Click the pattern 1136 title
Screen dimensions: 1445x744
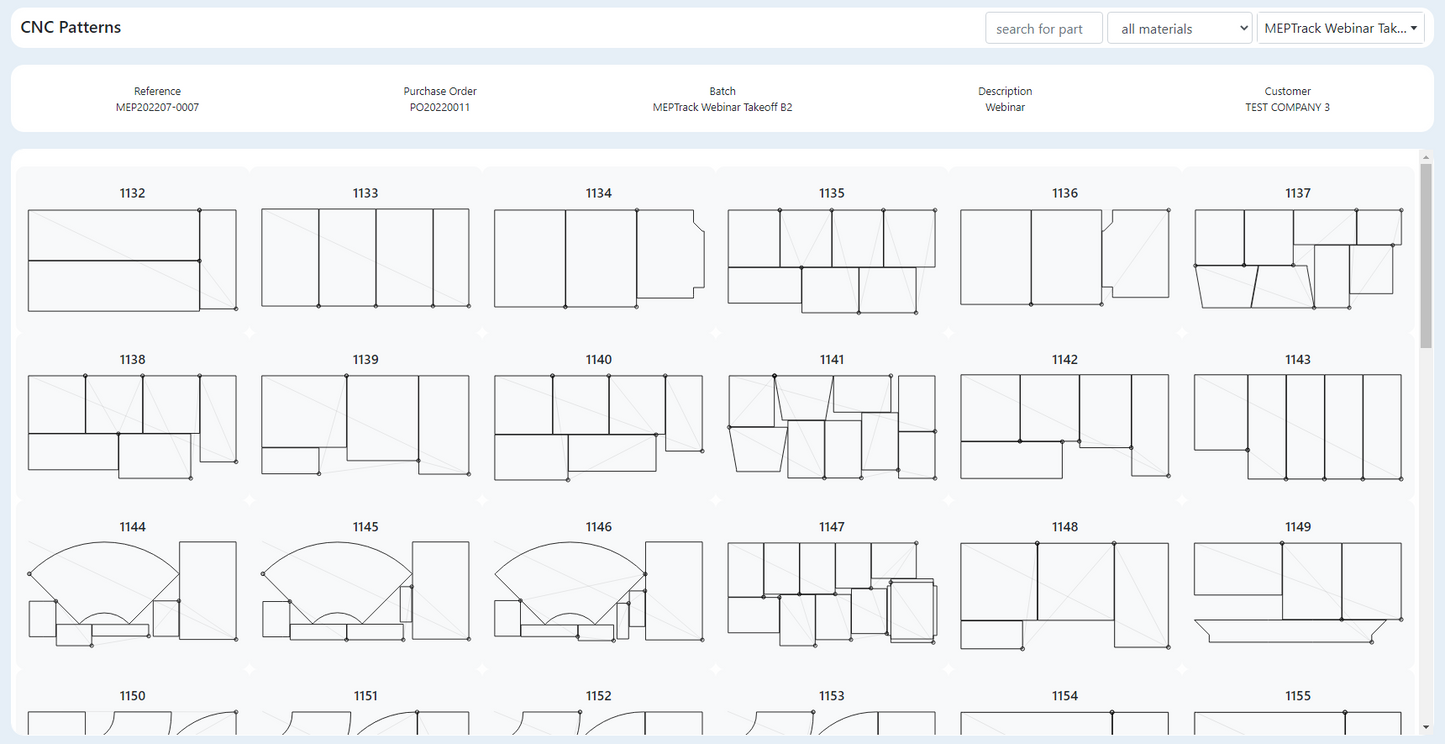click(1064, 193)
